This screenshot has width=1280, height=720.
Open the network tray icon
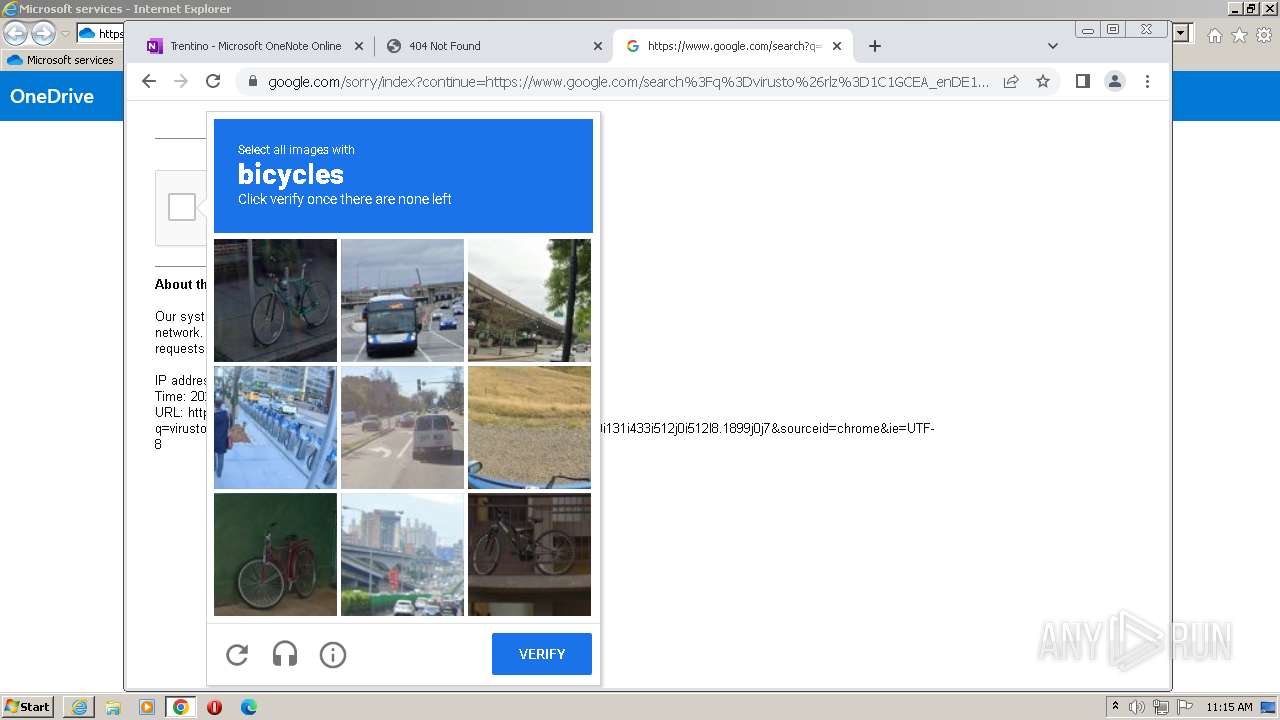(1161, 707)
